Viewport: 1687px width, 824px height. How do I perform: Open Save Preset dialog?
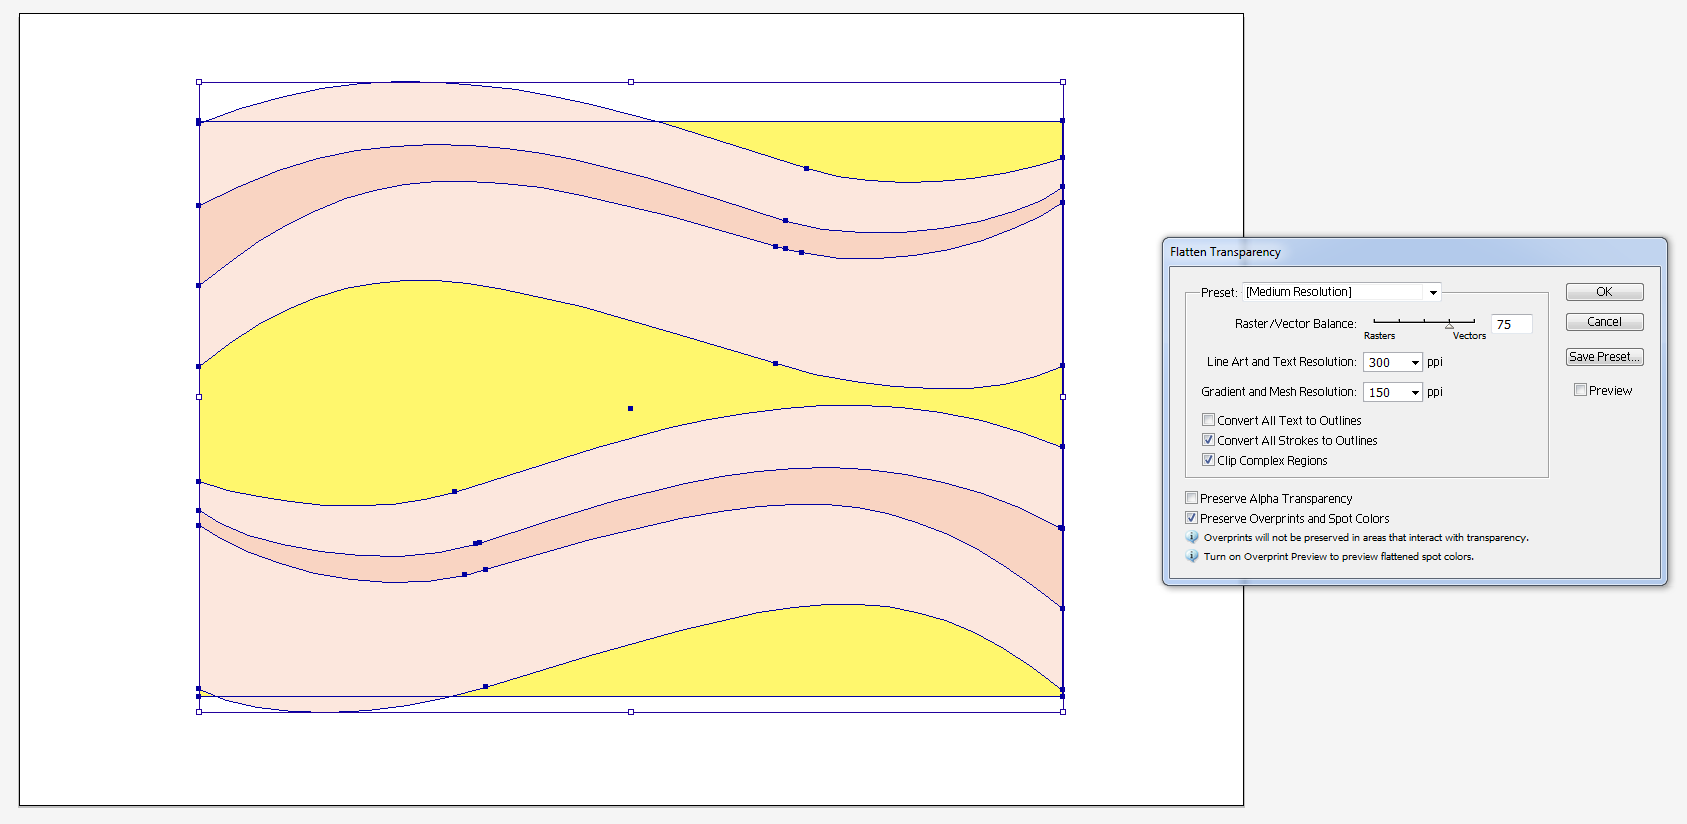pyautogui.click(x=1604, y=357)
